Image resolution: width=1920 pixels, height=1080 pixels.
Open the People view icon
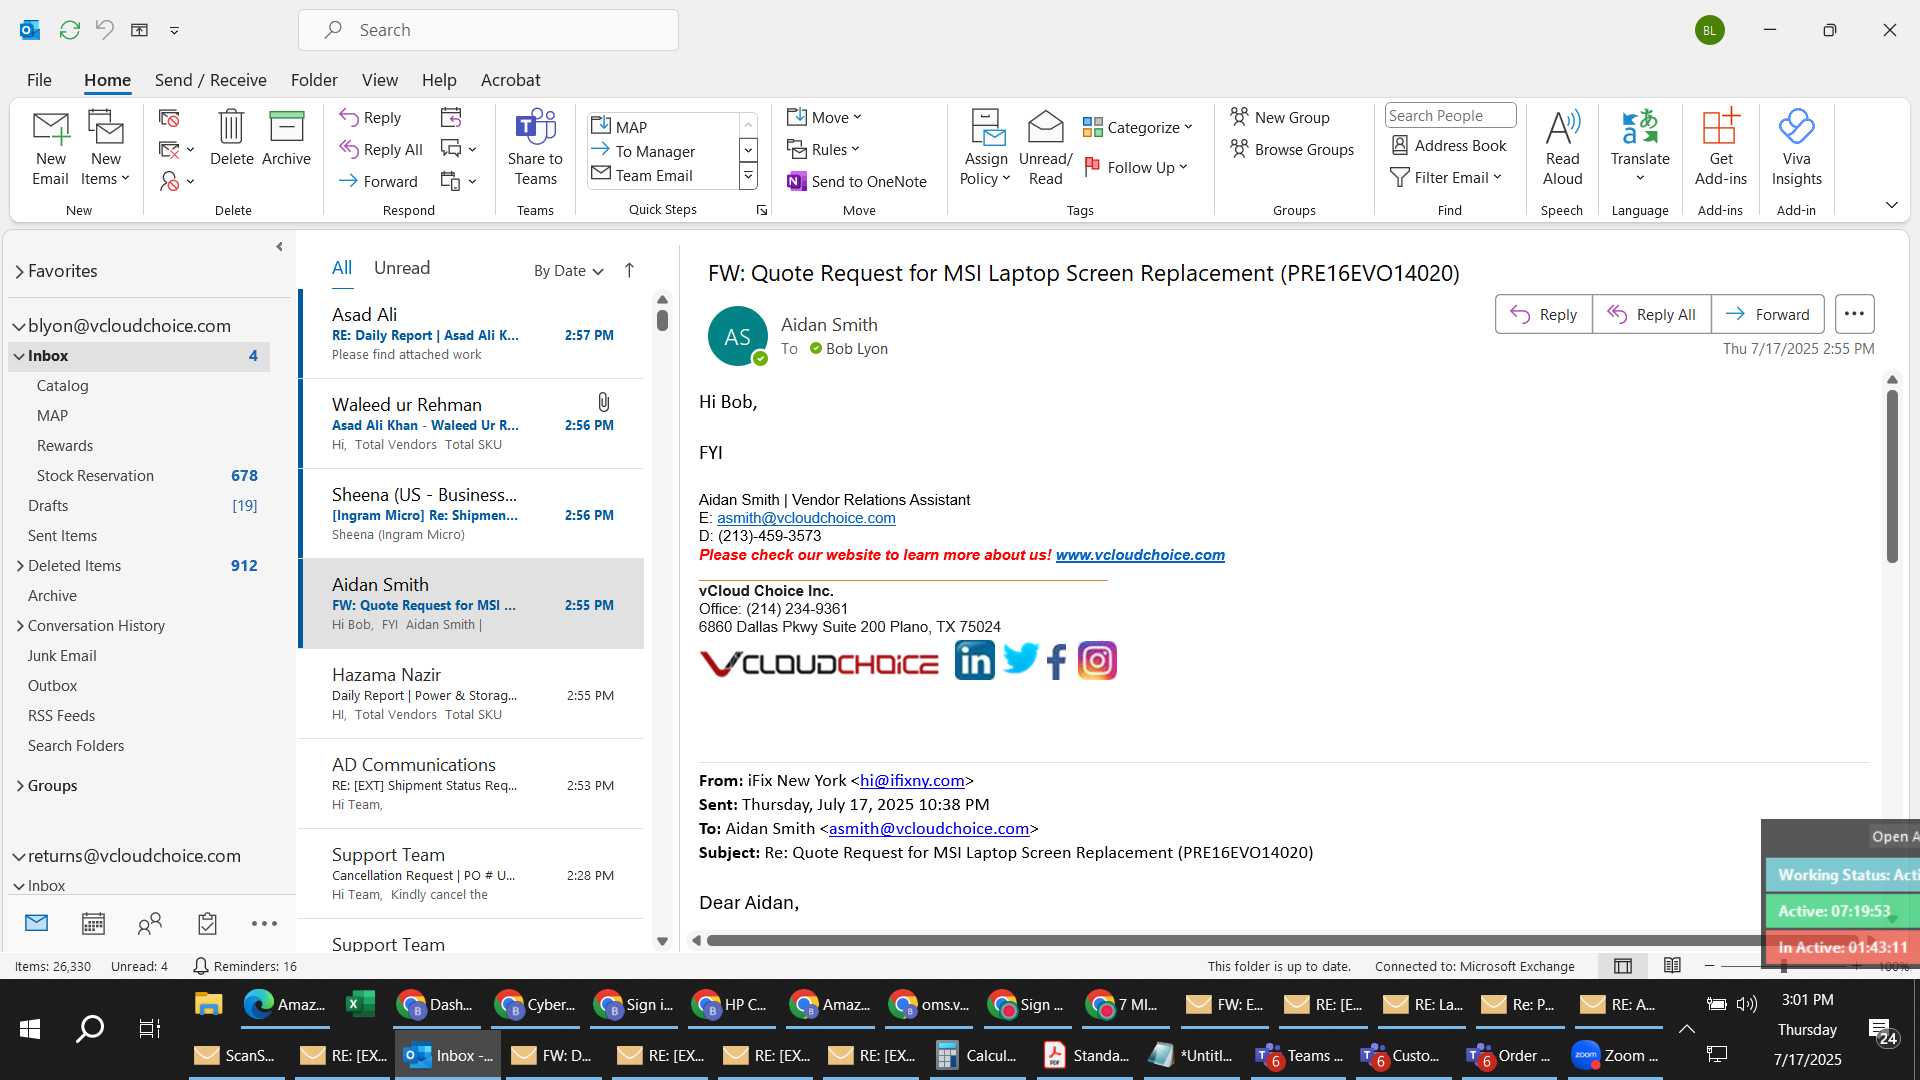pos(150,924)
